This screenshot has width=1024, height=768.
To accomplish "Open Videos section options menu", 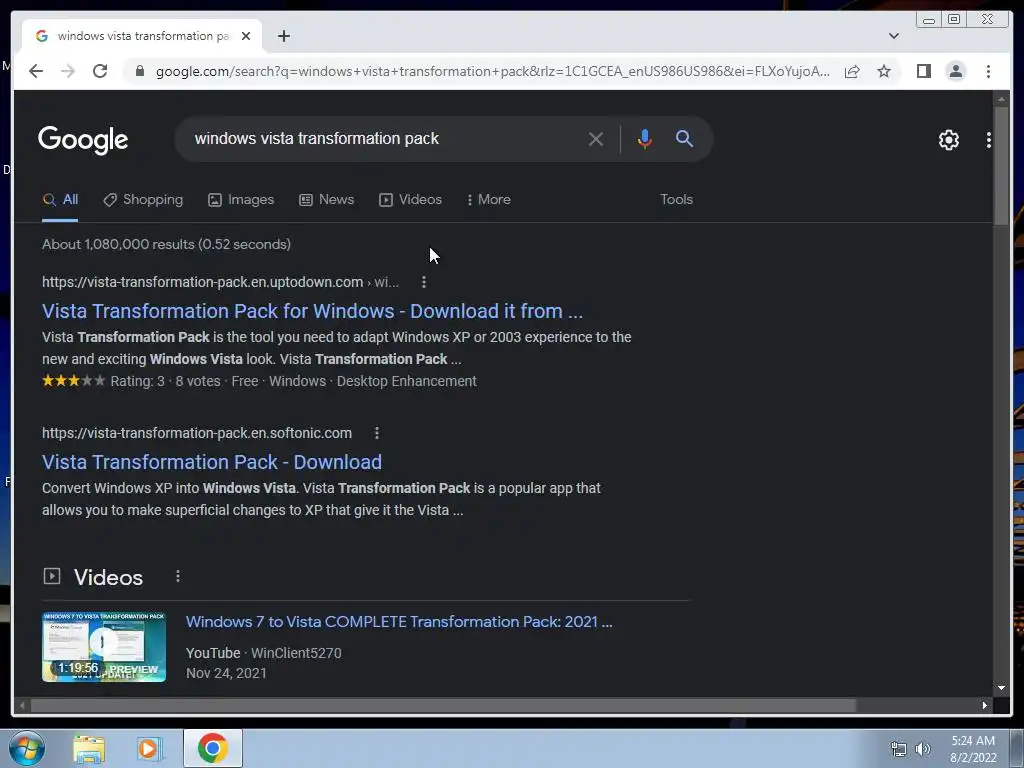I will 178,577.
